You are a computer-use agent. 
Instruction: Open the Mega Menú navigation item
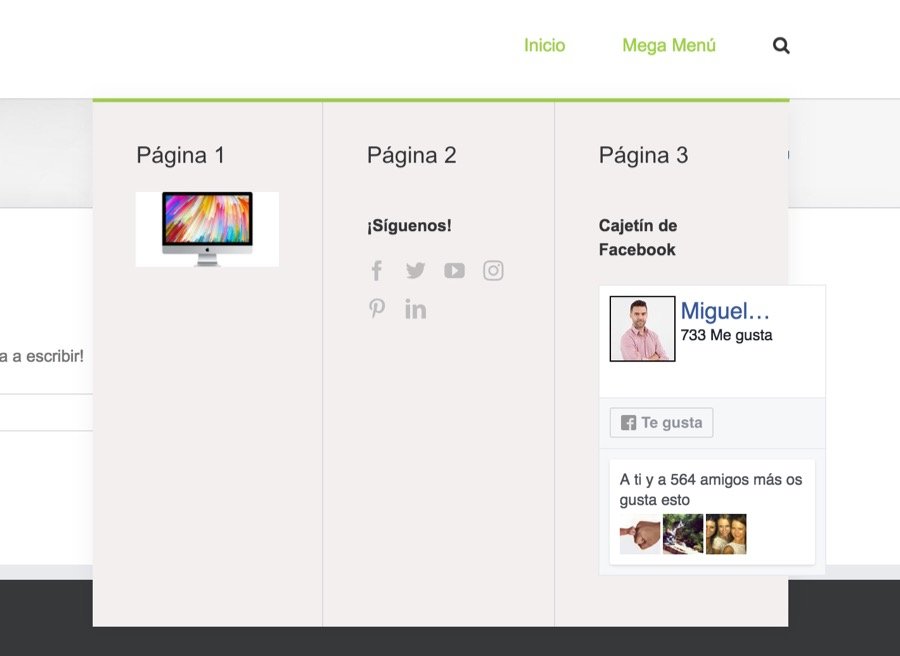[669, 44]
